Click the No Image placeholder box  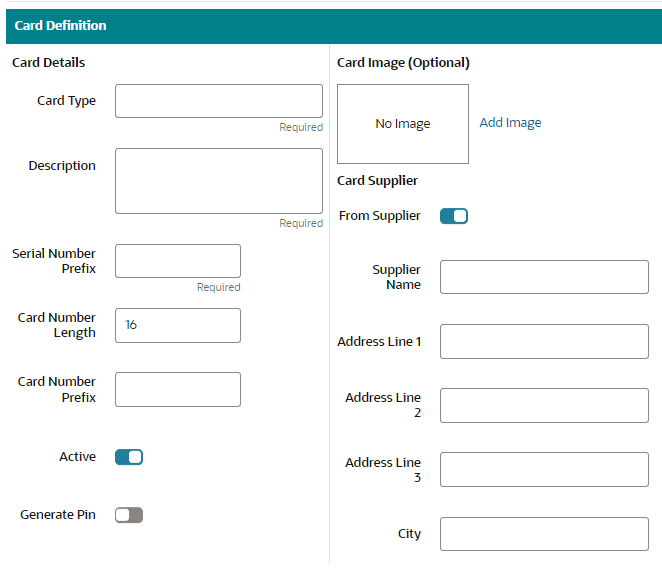[403, 124]
